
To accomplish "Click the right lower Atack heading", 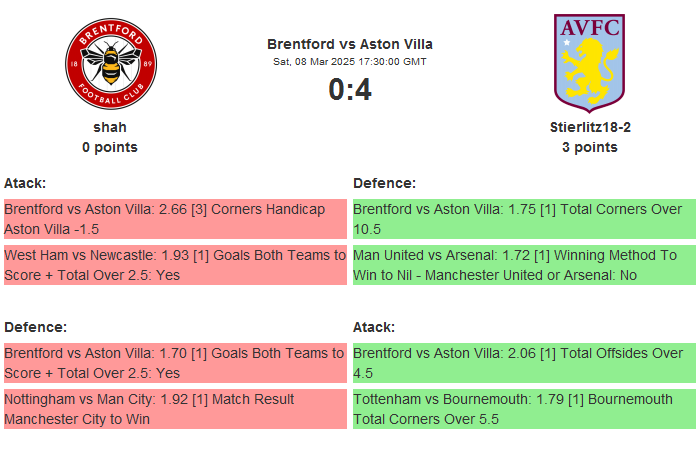I will (374, 327).
